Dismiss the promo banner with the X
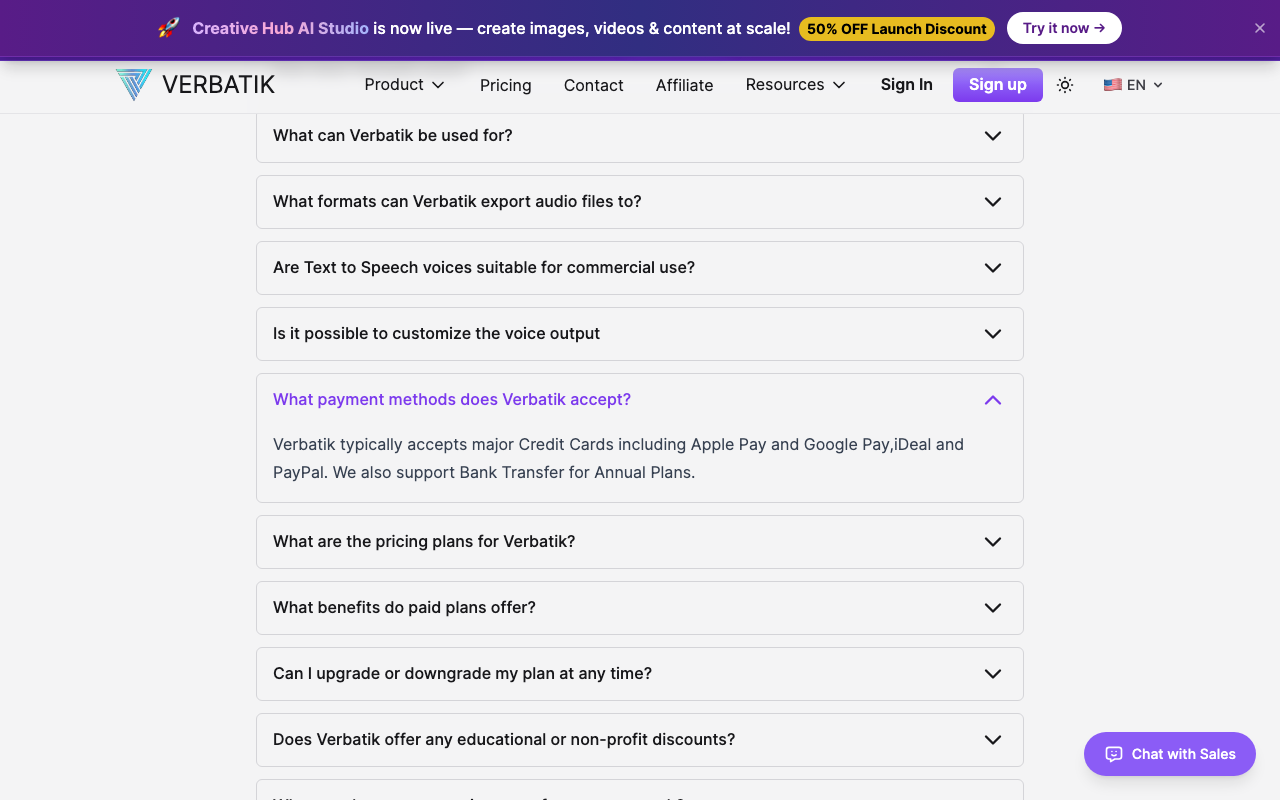This screenshot has height=800, width=1280. pos(1260,28)
